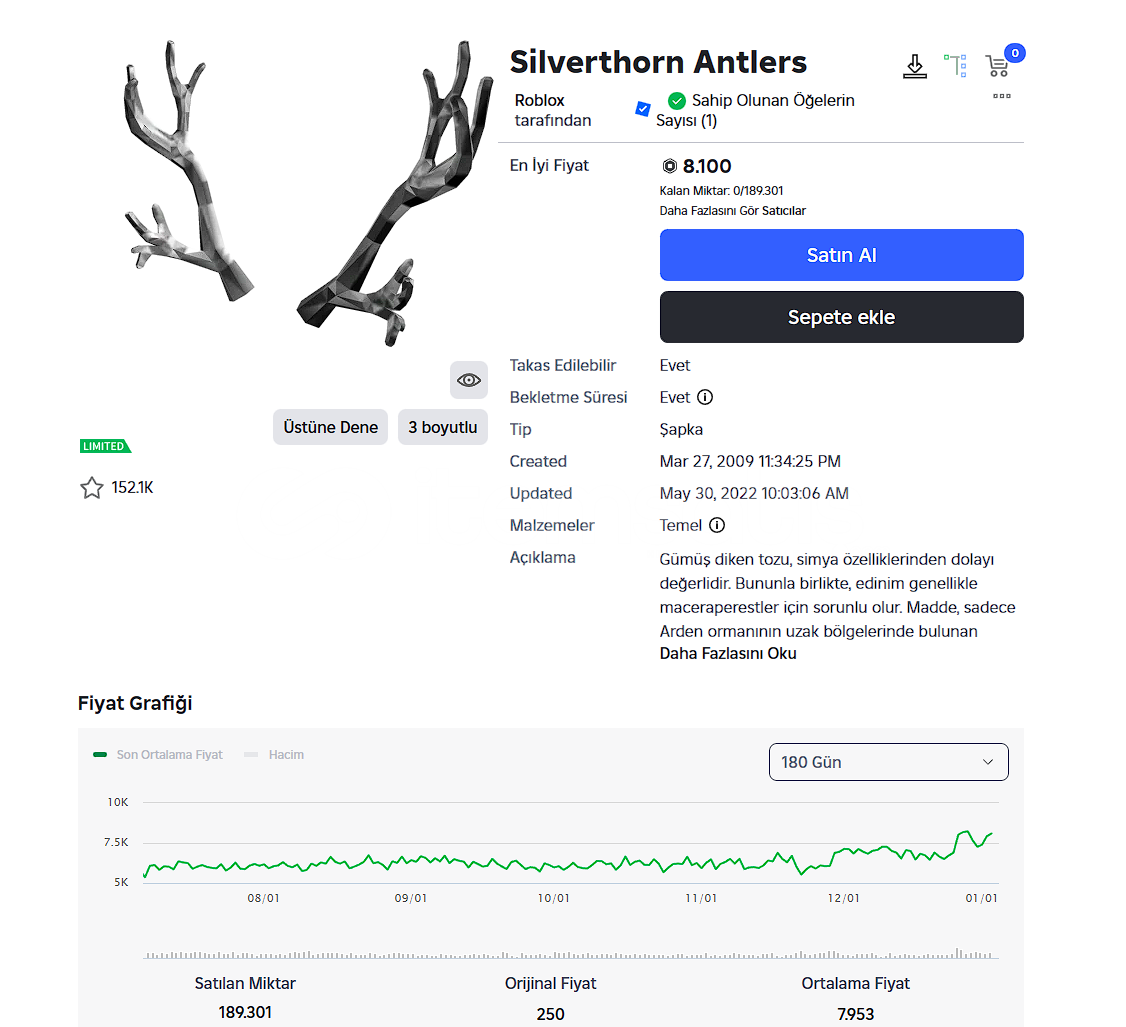This screenshot has height=1027, width=1126.
Task: Click the info icon beside Temel materials
Action: tap(717, 525)
